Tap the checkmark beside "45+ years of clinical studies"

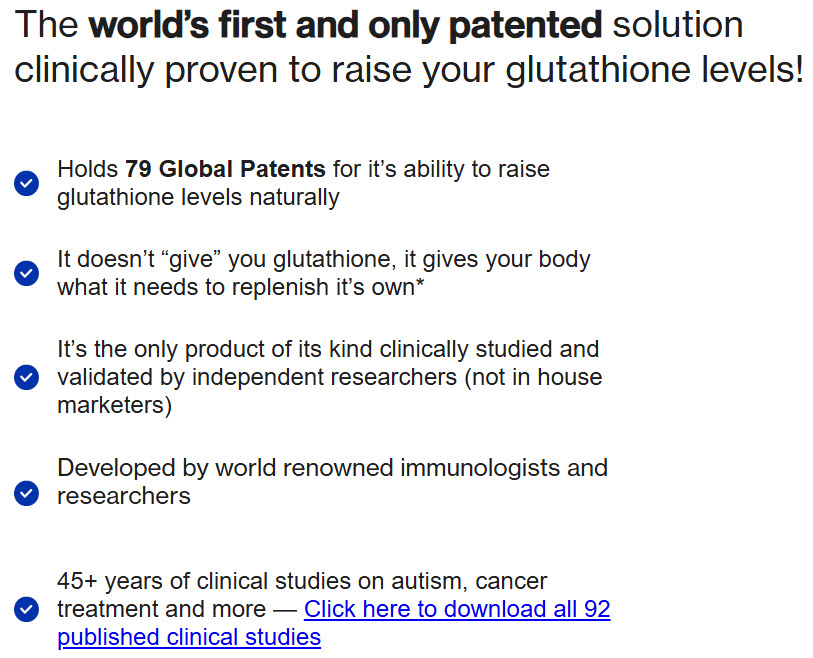(26, 609)
